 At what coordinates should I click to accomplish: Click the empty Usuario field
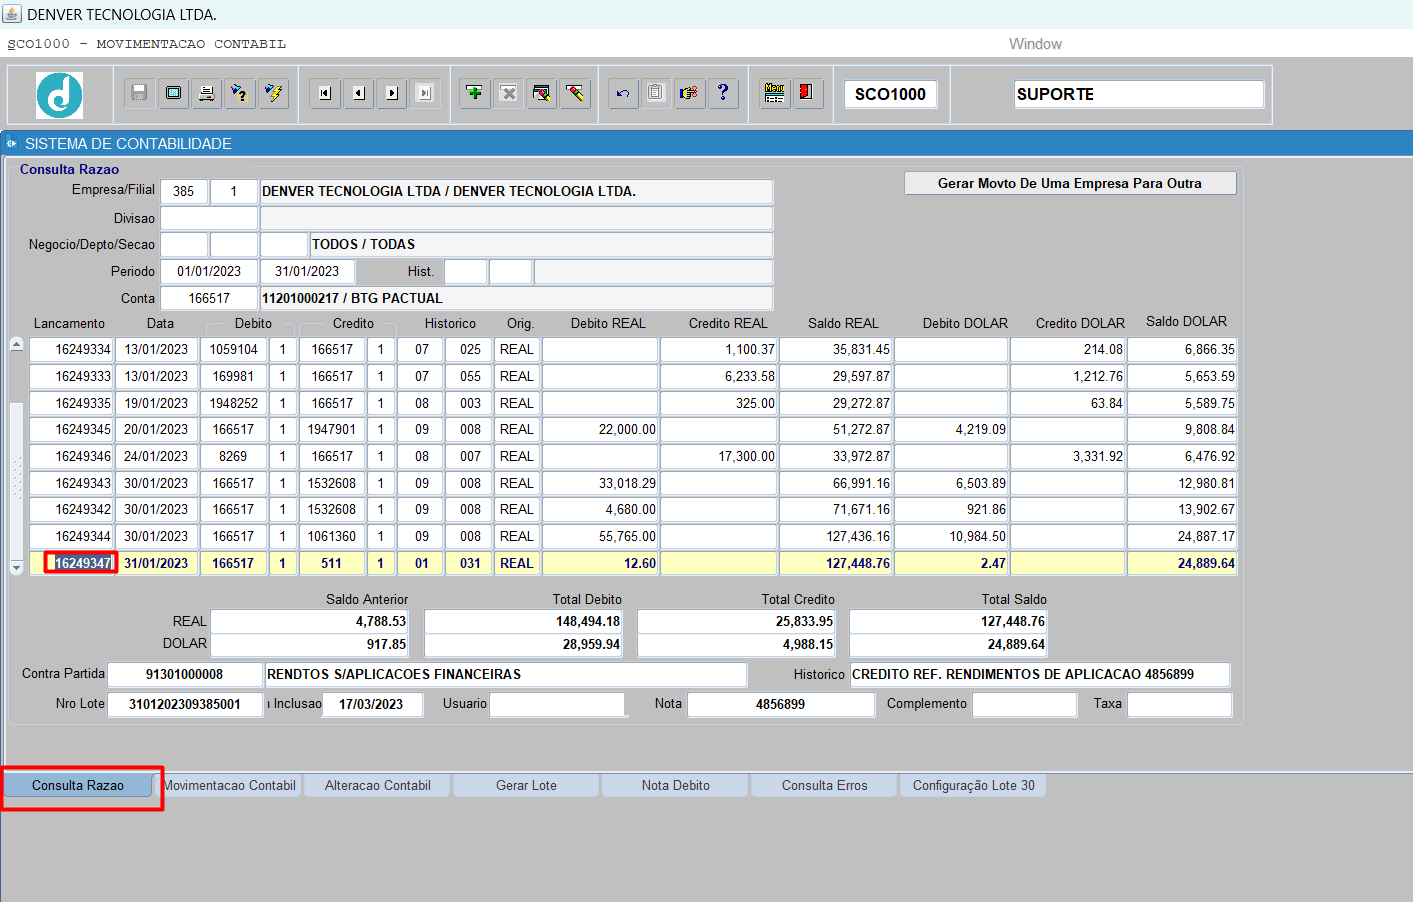(557, 704)
